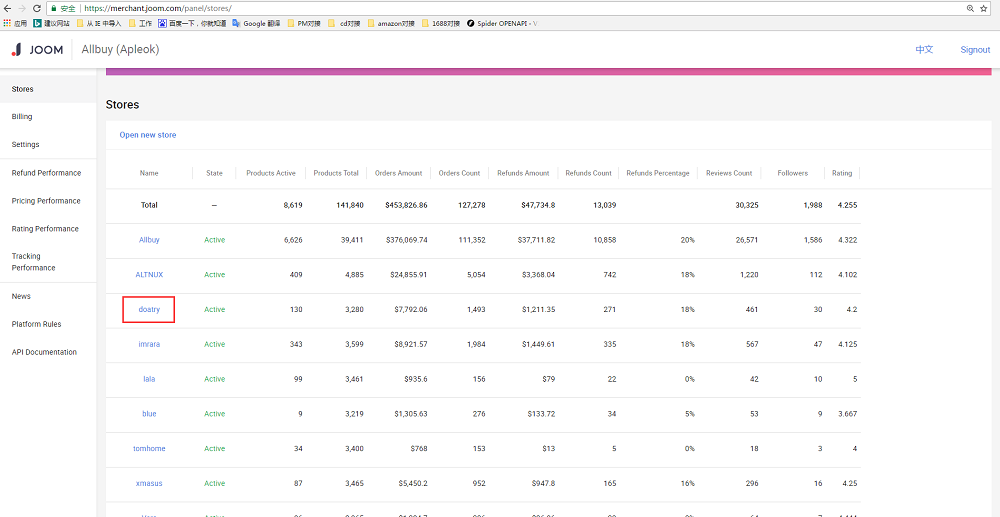Open the ALTNUX store
Viewport: 1000px width, 517px height.
point(149,274)
